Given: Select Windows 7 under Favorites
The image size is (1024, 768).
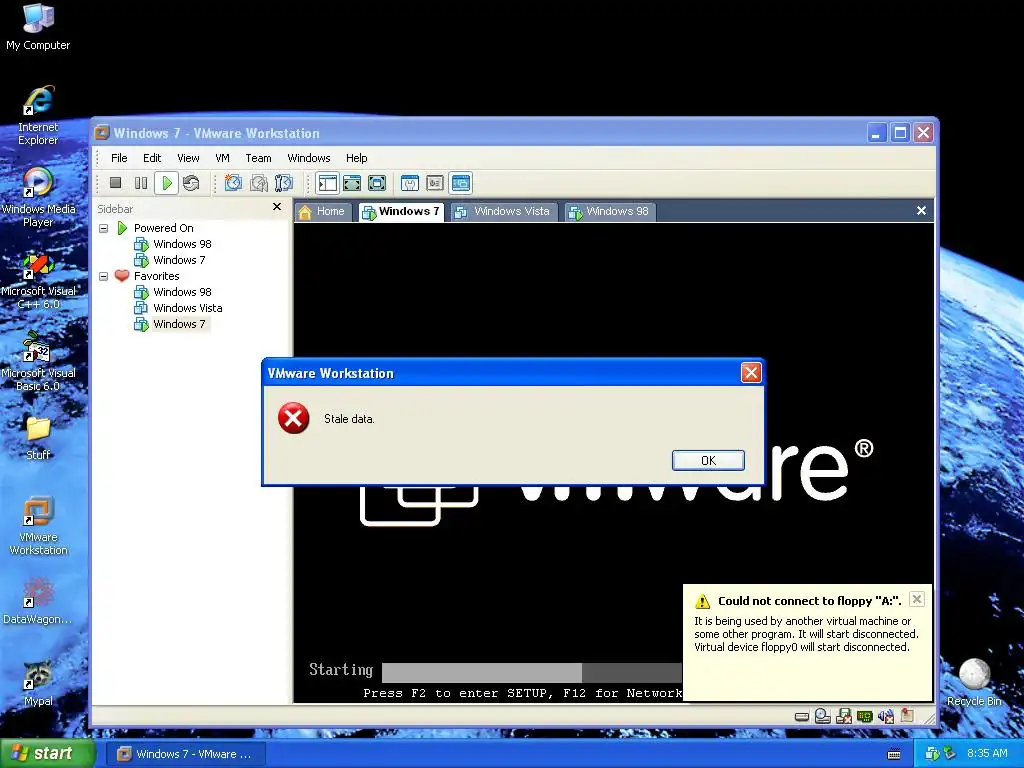Looking at the screenshot, I should [x=179, y=324].
